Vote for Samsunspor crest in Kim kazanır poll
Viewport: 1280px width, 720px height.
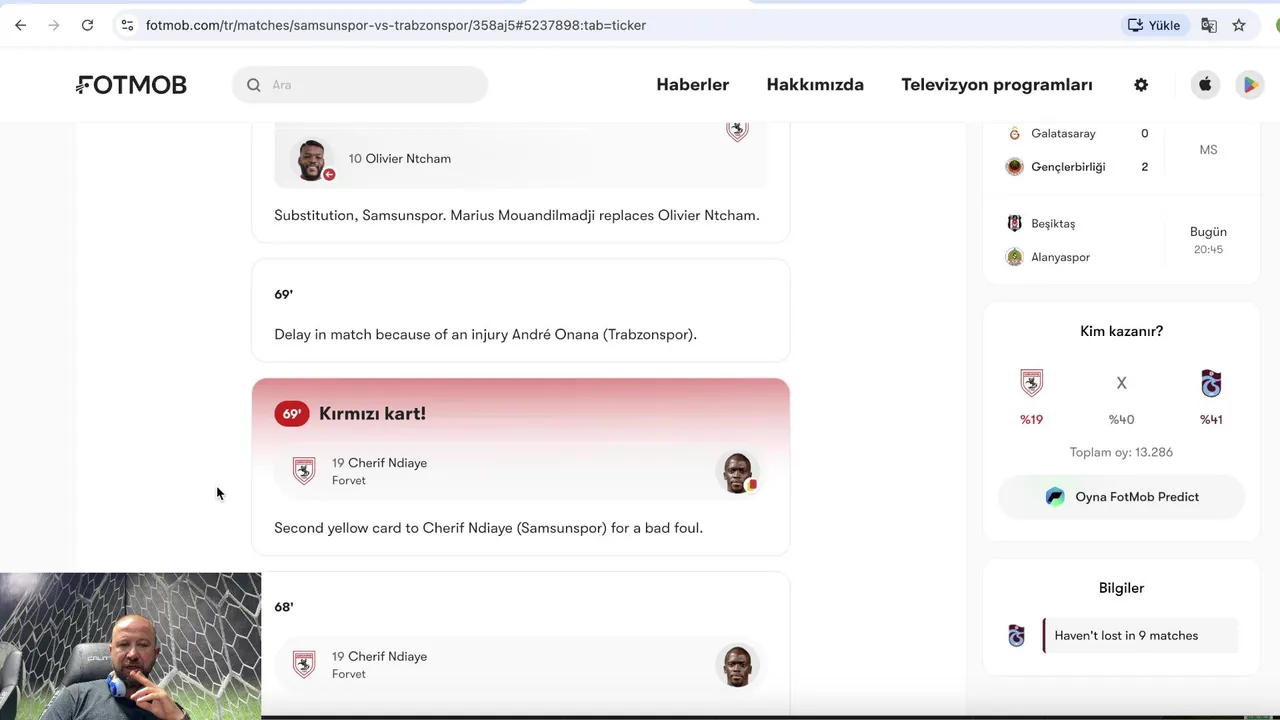[x=1031, y=383]
